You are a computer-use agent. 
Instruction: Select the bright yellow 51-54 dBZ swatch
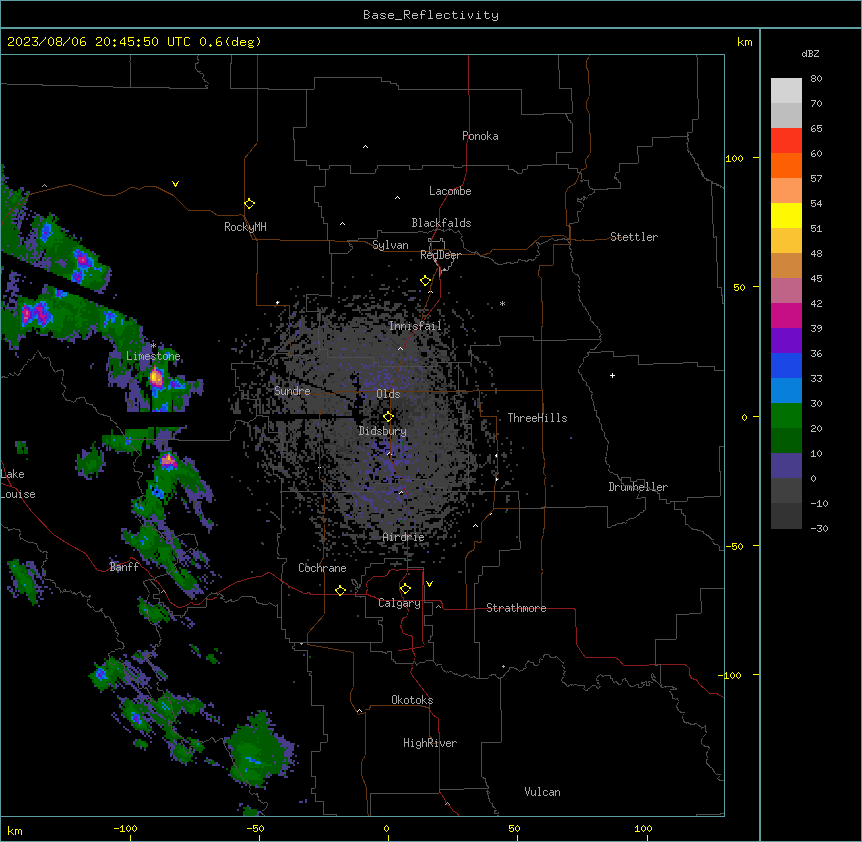[x=786, y=215]
